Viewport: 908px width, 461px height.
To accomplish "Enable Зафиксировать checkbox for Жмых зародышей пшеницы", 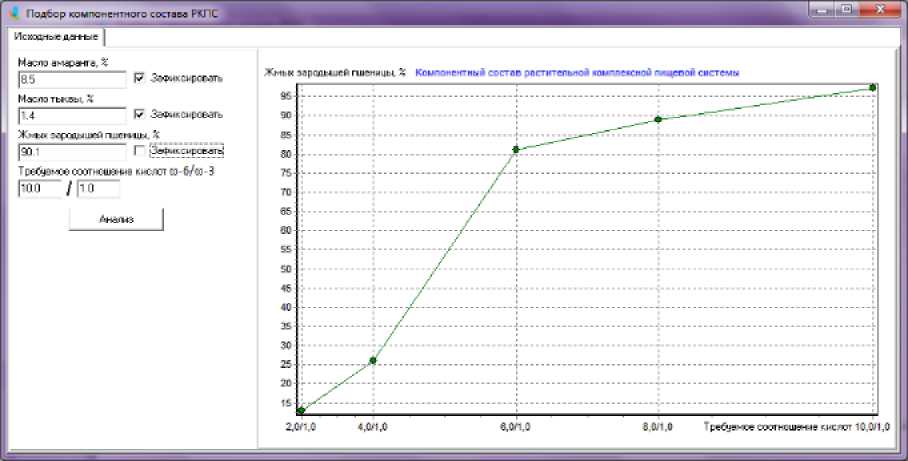I will click(x=139, y=151).
